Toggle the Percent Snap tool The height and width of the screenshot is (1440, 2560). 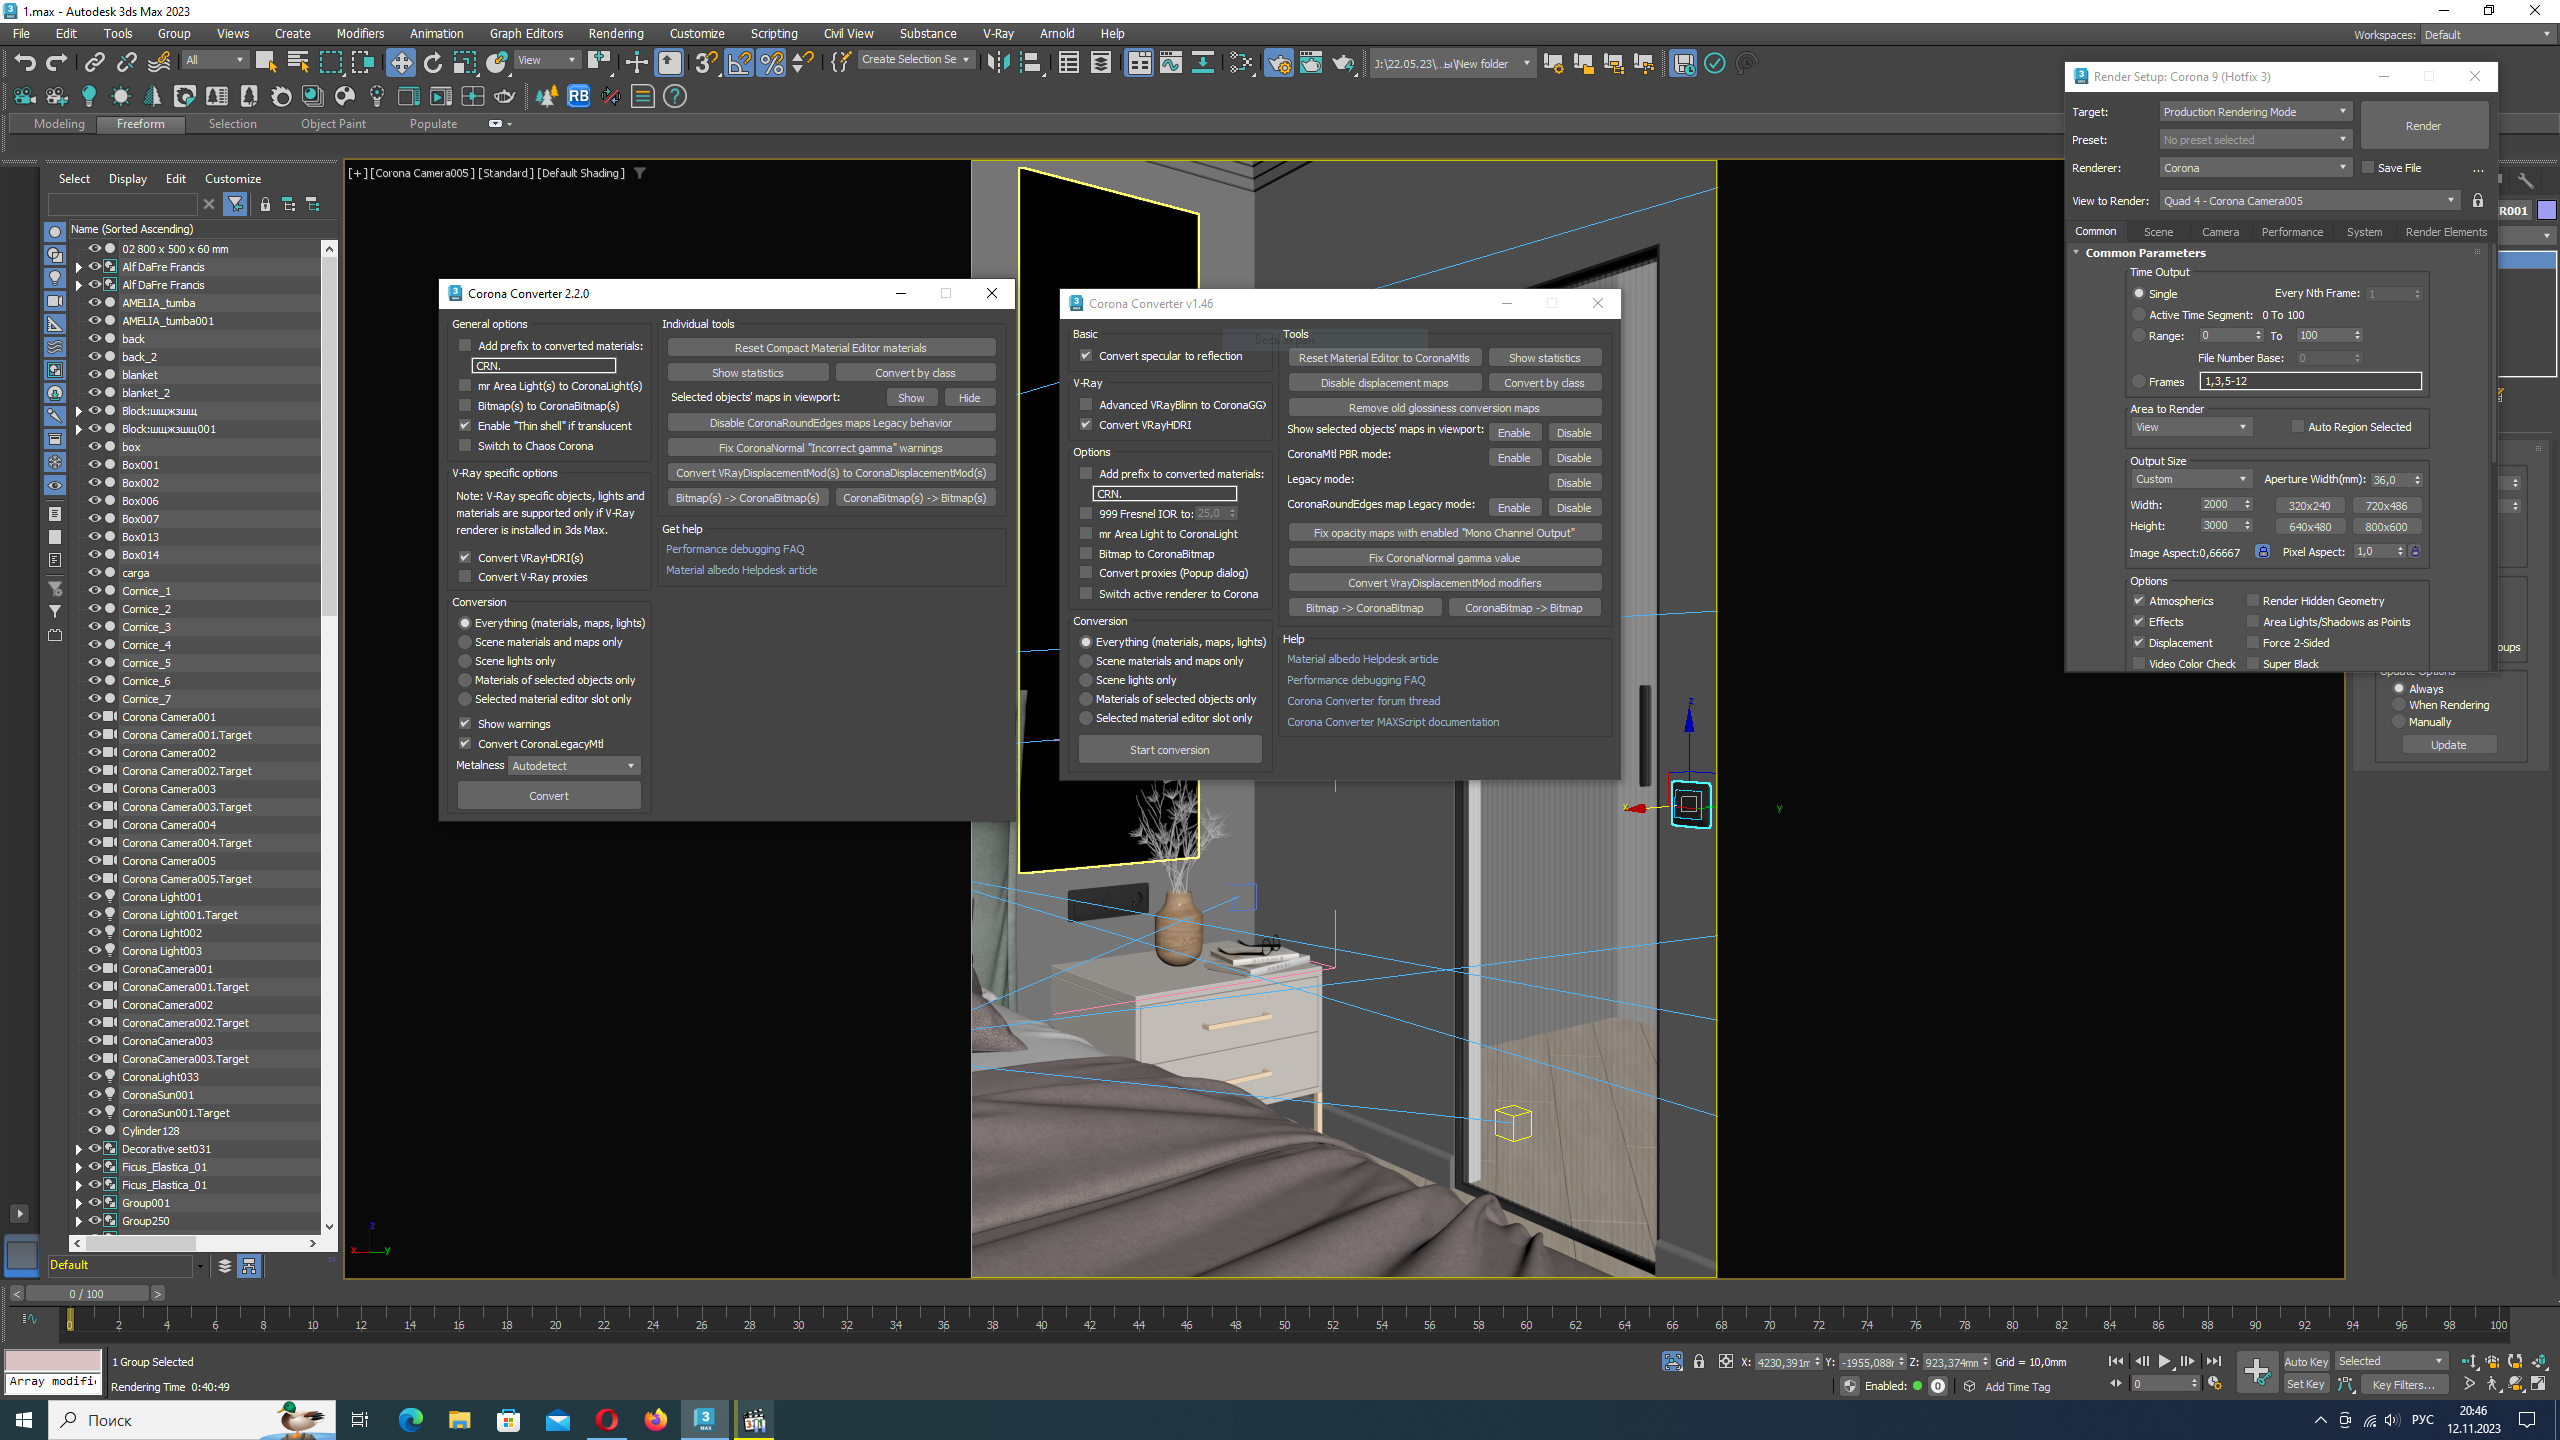point(771,63)
